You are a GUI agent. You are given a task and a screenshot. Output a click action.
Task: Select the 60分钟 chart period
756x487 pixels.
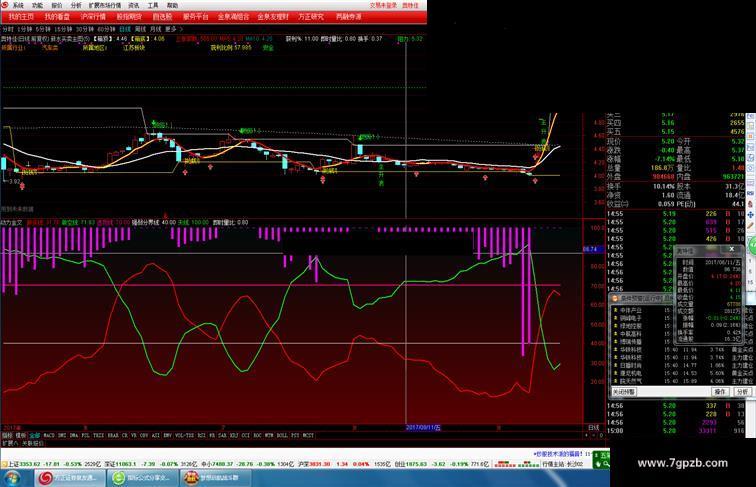pyautogui.click(x=107, y=29)
